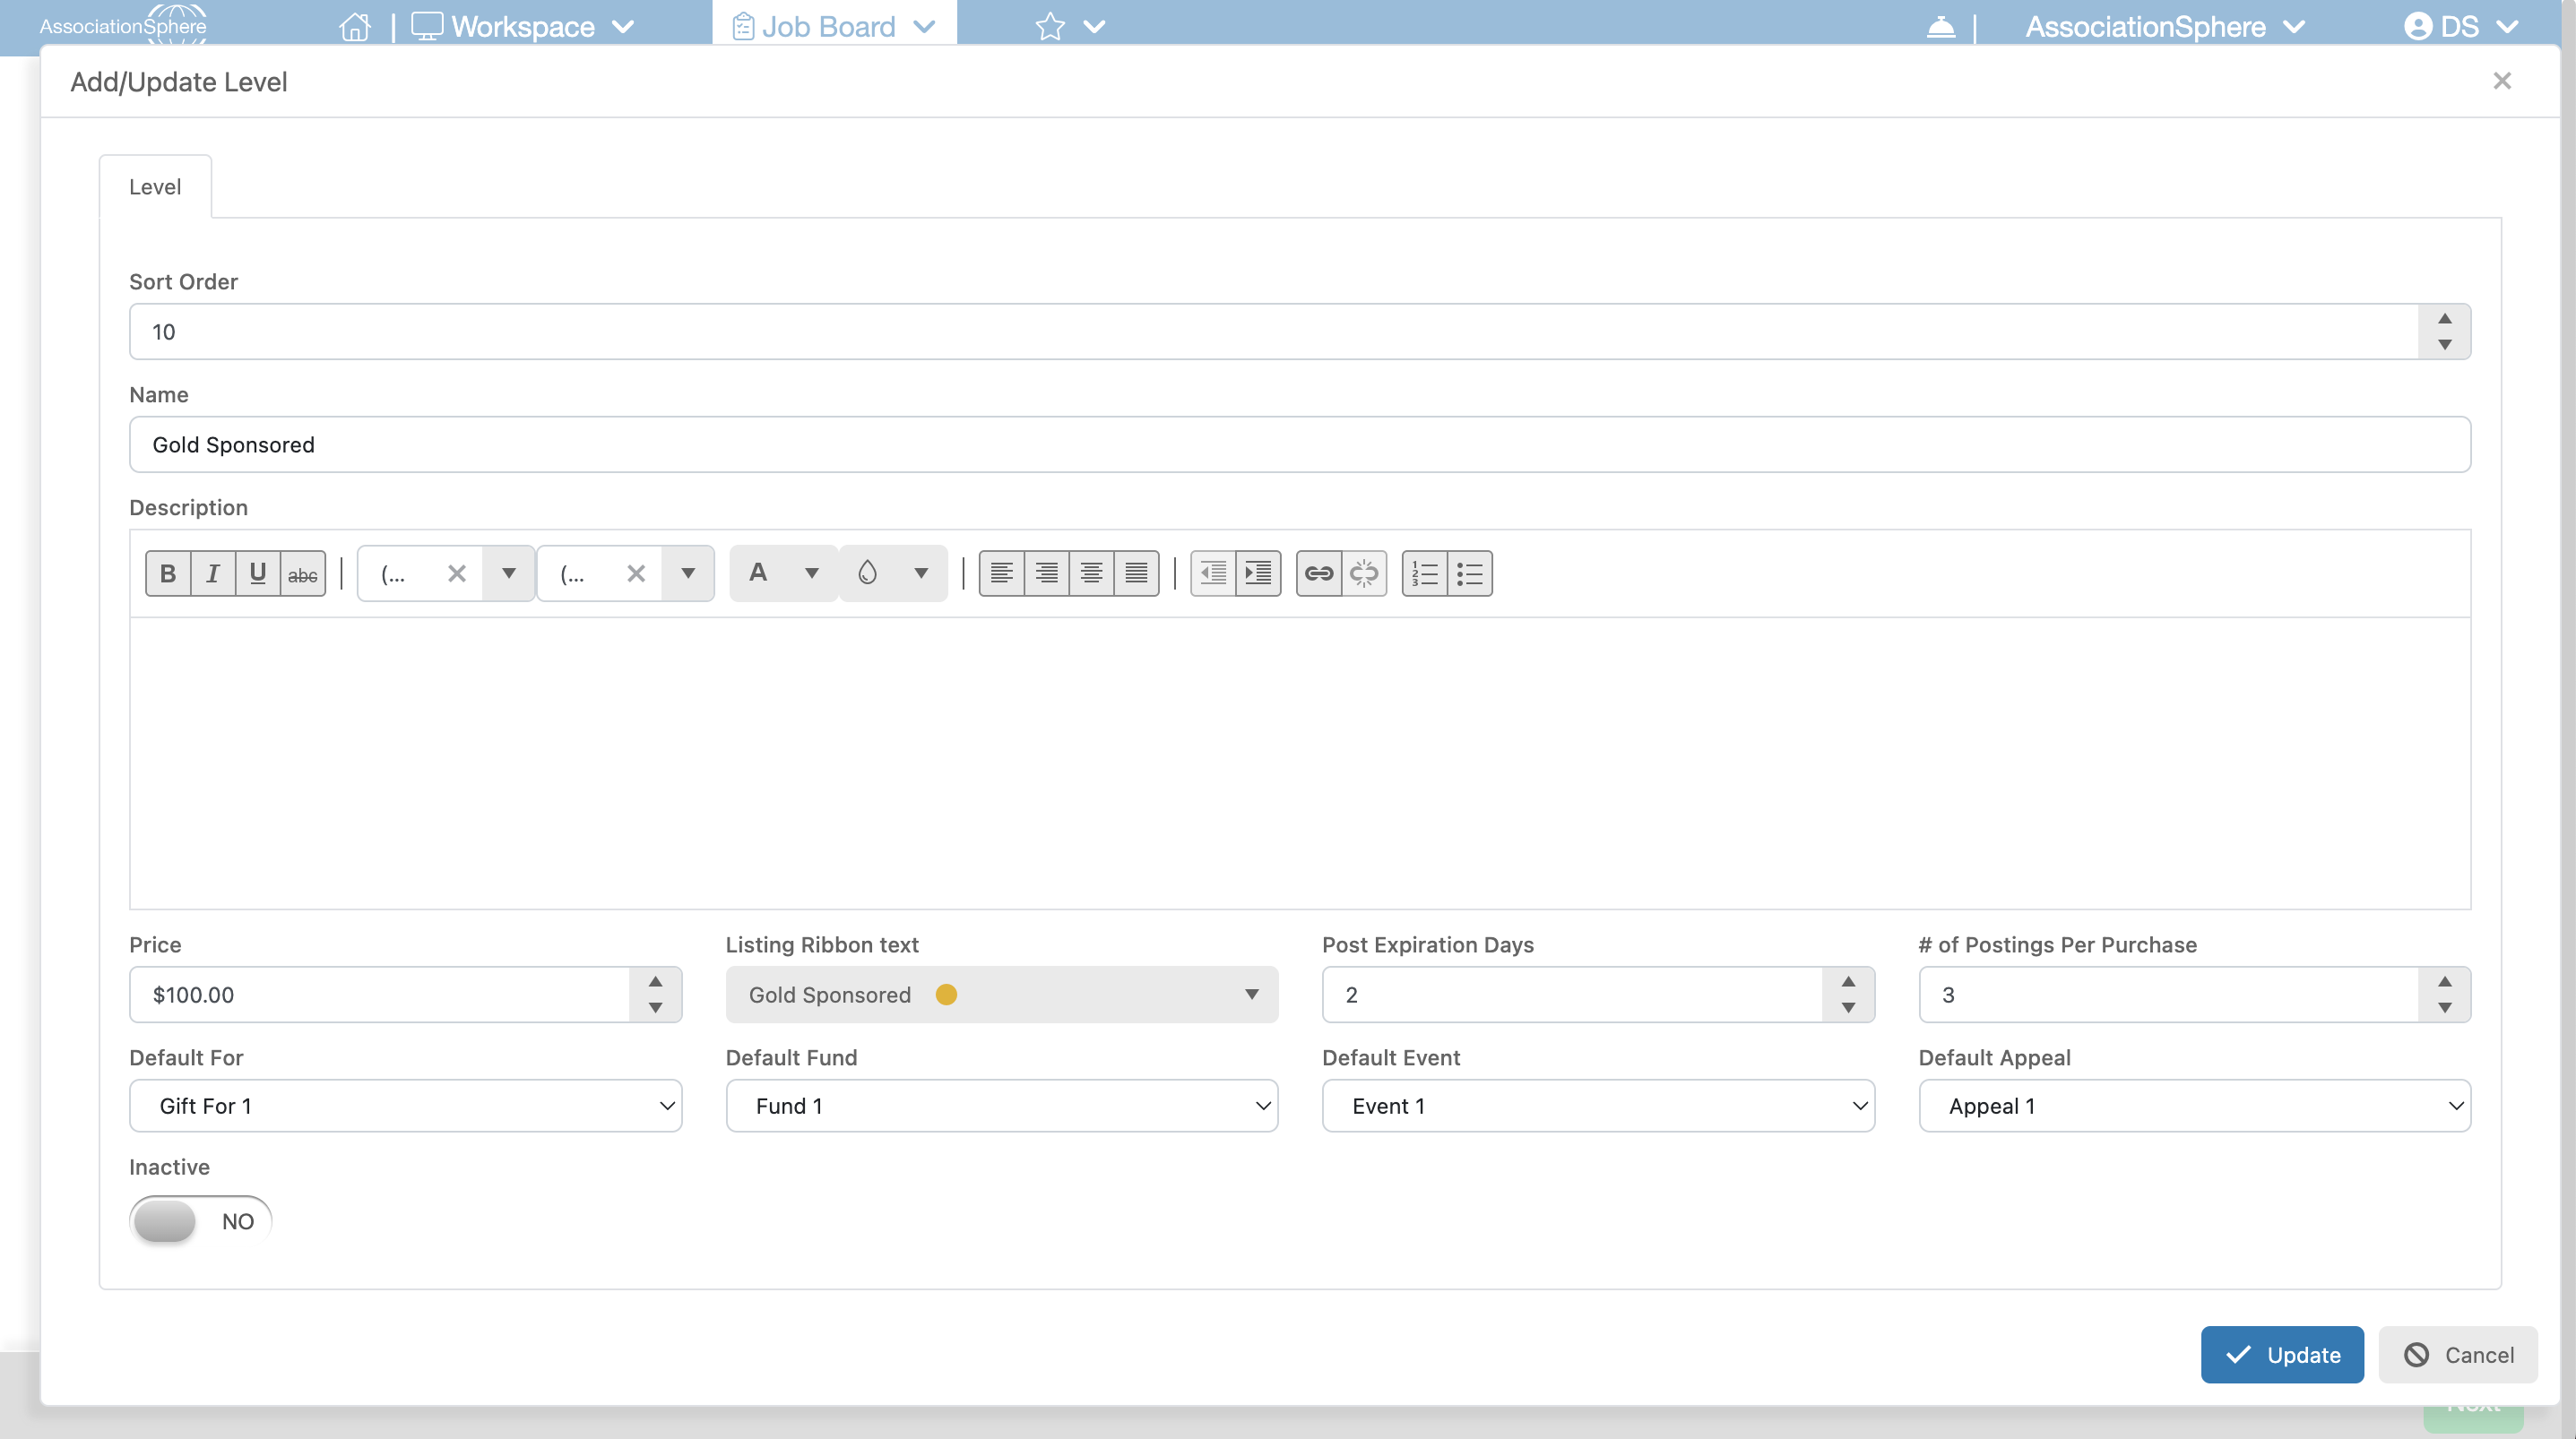
Task: Click the star favorites icon
Action: [x=1050, y=26]
